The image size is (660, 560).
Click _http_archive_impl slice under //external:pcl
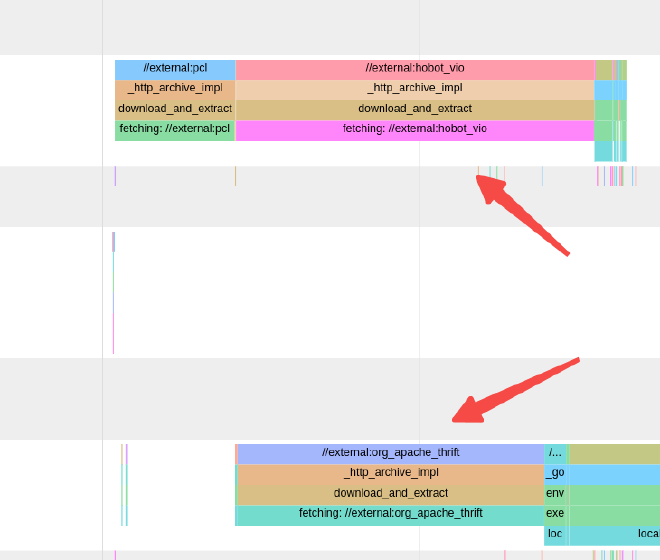(x=175, y=90)
